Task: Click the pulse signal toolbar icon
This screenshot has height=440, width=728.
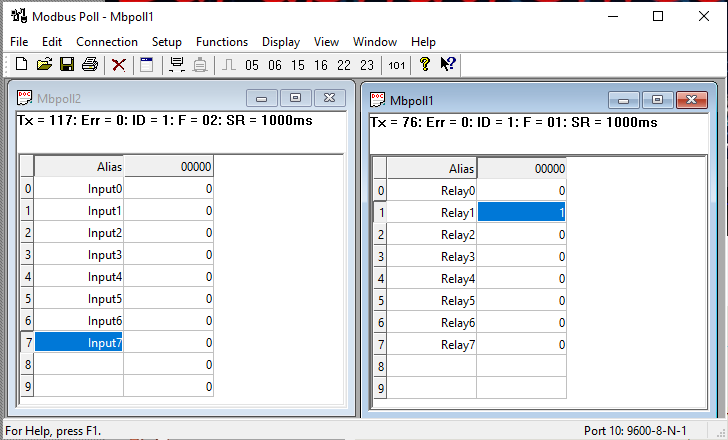Action: point(228,65)
